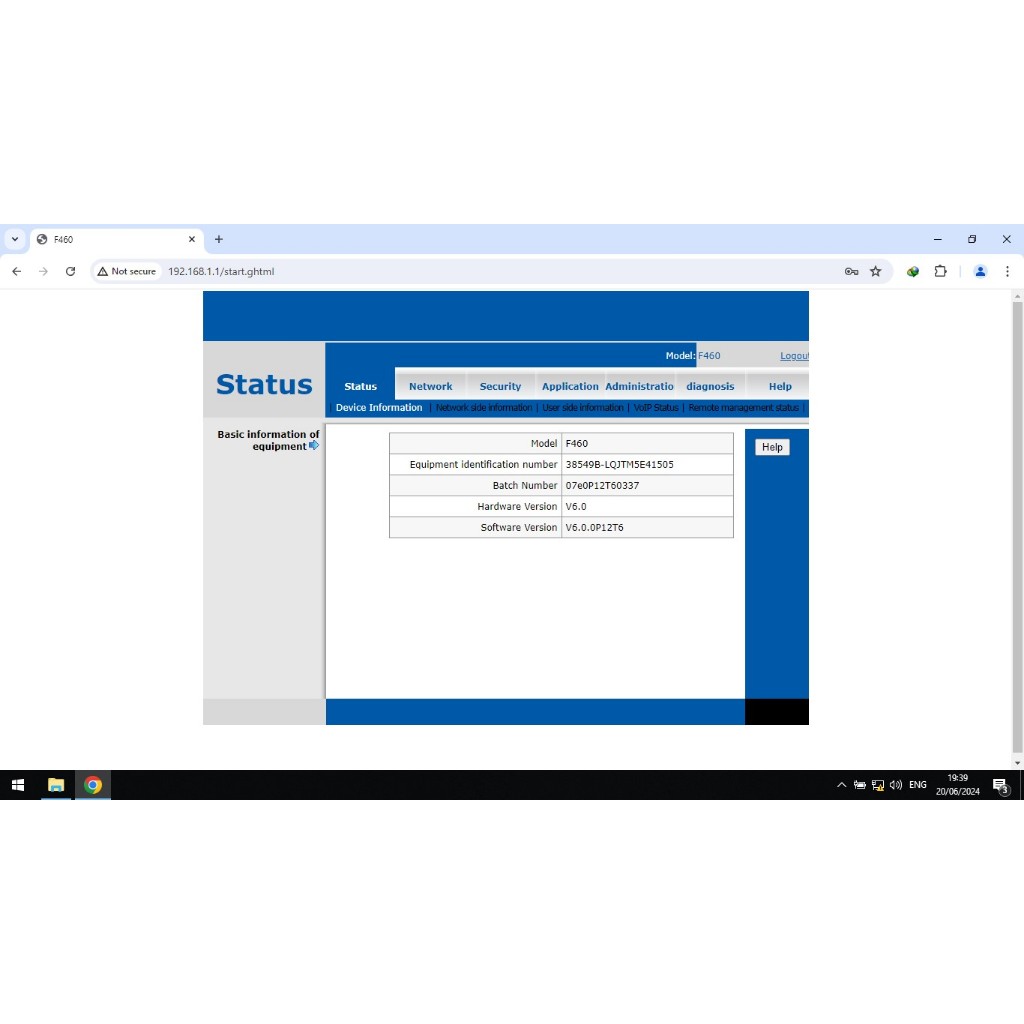Open the Extensions puzzle icon
Image resolution: width=1024 pixels, height=1024 pixels.
(x=940, y=272)
